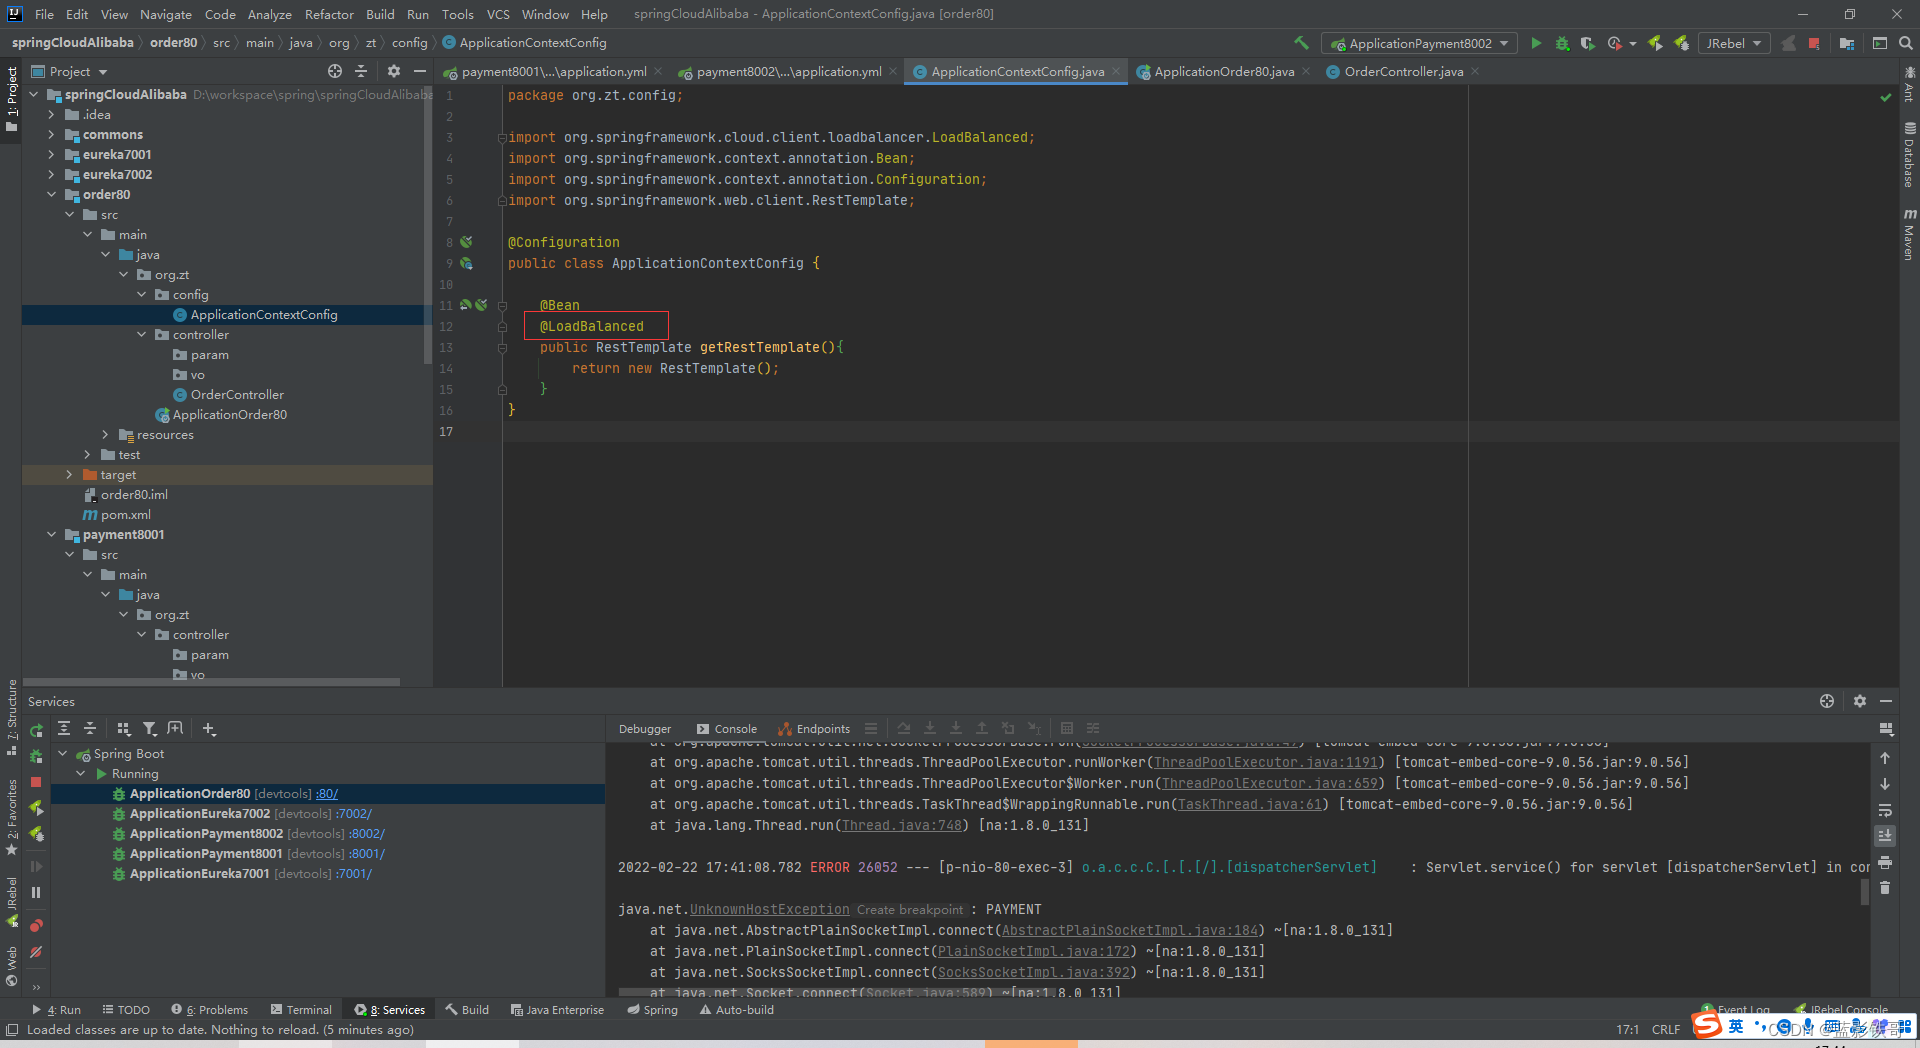Open the :80/ link for ApplicationOrder80
This screenshot has height=1048, width=1920.
point(327,793)
